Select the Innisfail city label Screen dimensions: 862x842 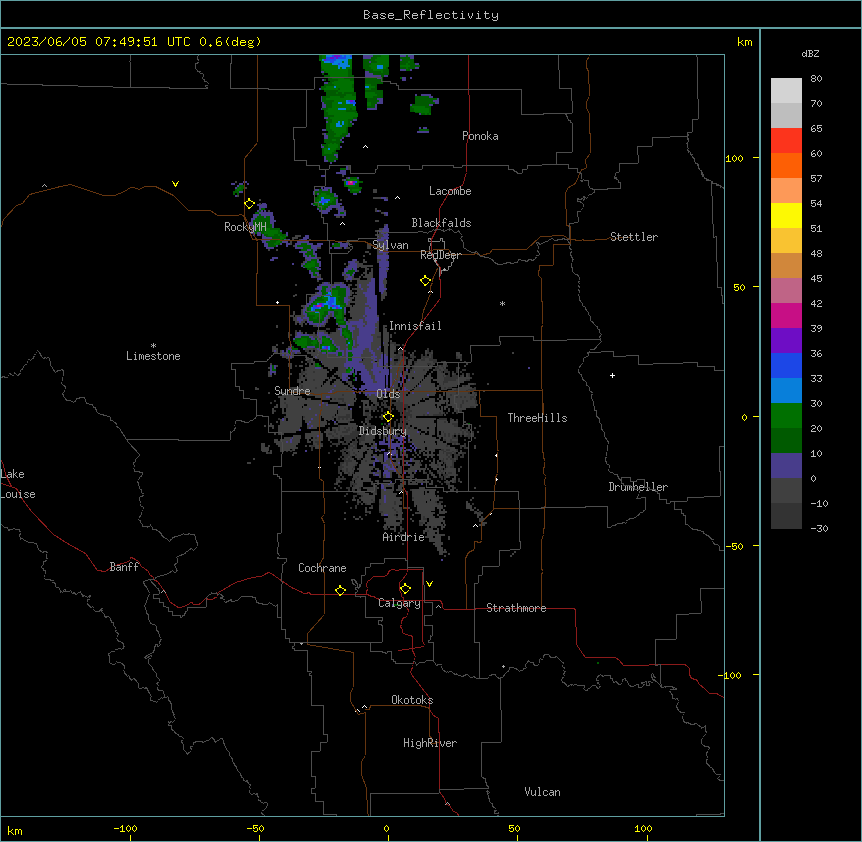pos(415,326)
